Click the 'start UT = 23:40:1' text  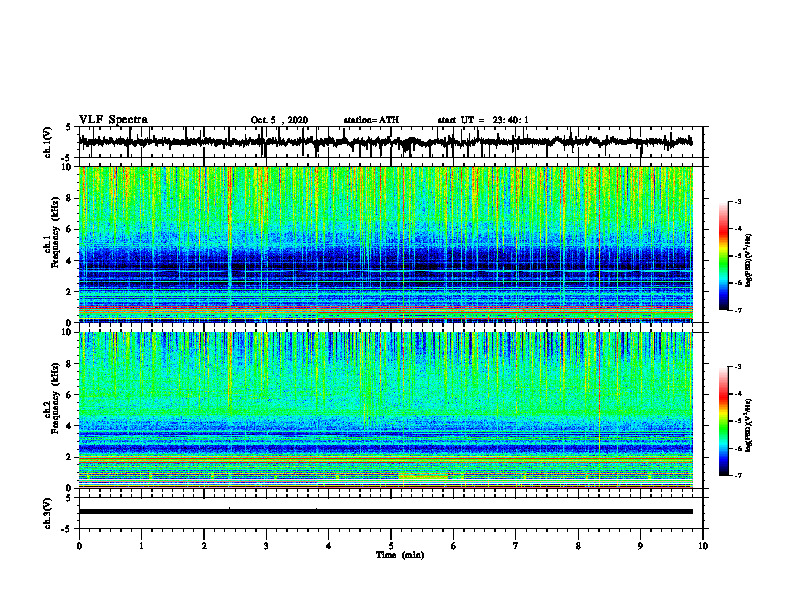pyautogui.click(x=483, y=120)
